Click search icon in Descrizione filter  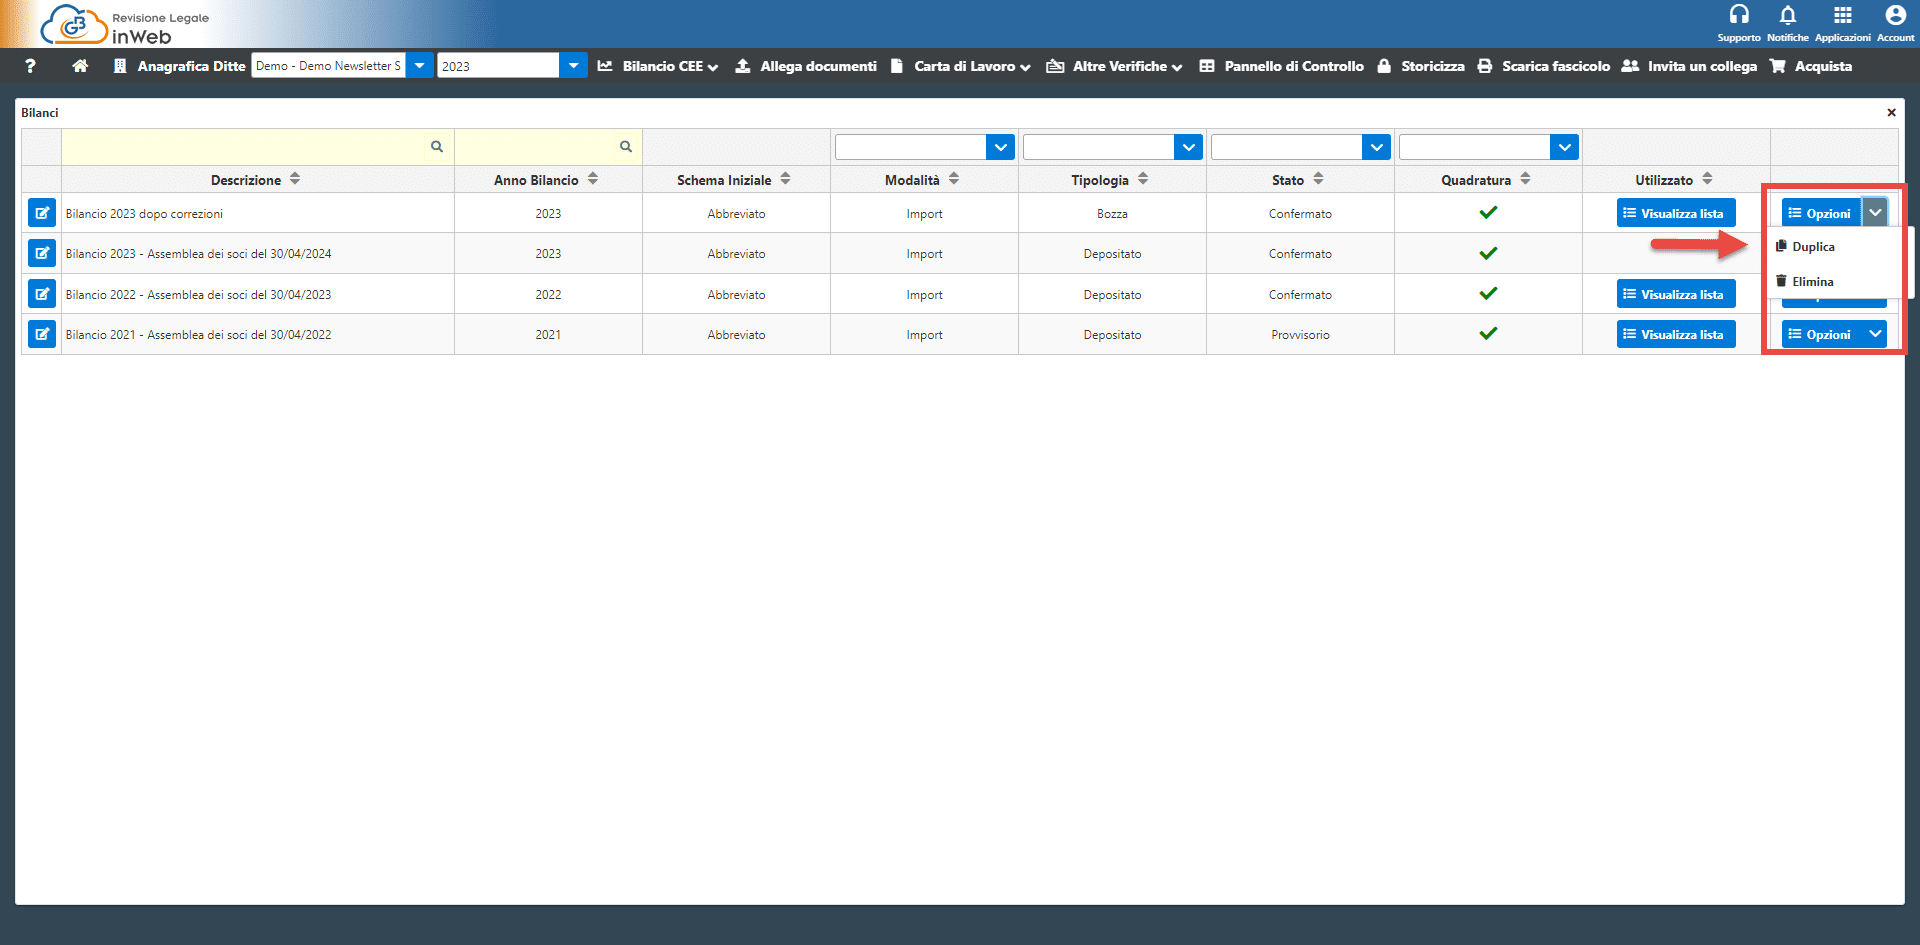(437, 147)
